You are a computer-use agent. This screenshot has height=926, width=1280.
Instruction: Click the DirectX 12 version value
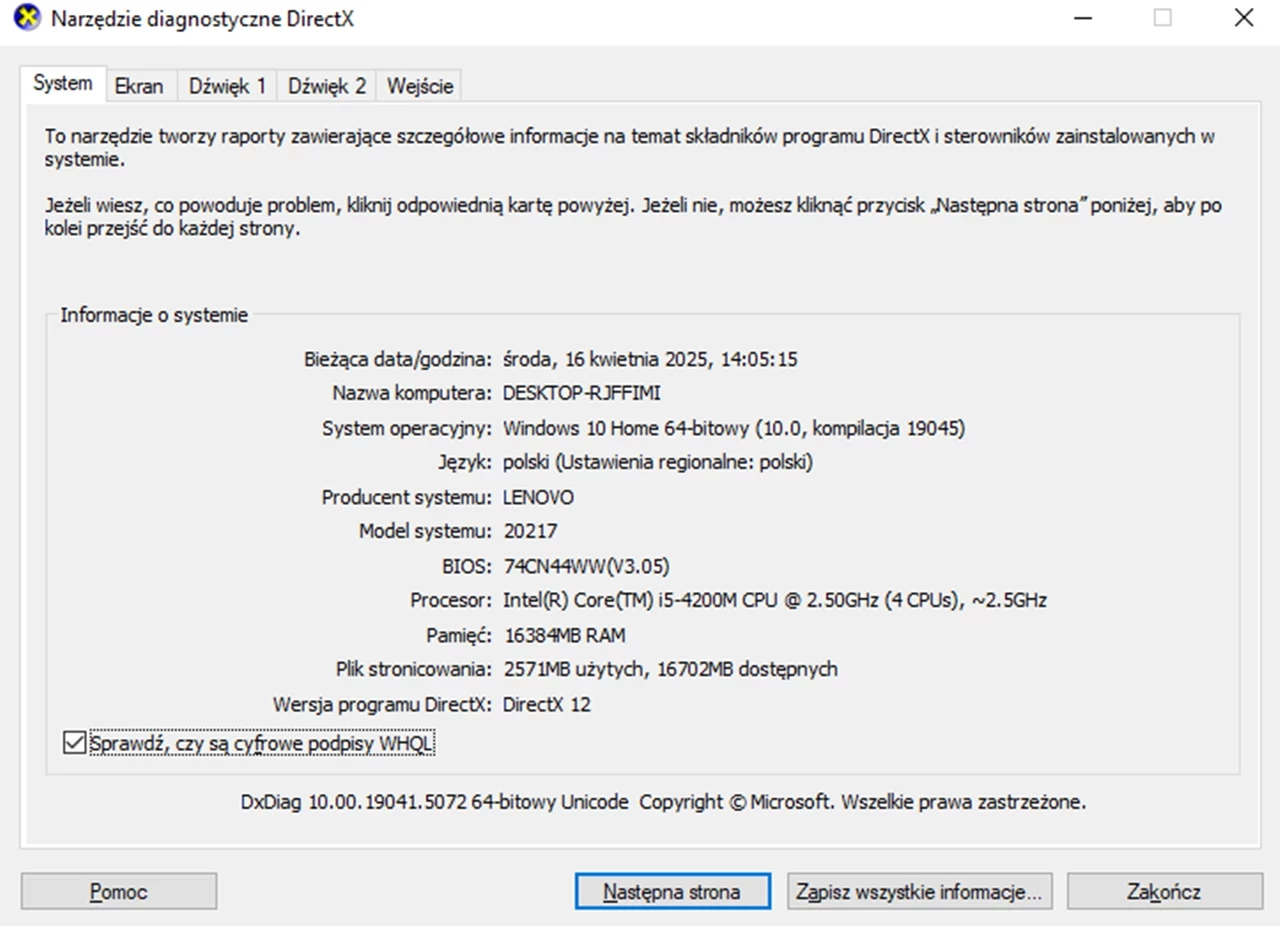coord(546,704)
